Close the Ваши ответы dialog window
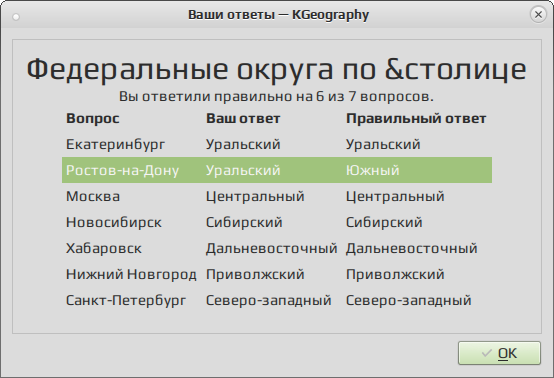 (x=538, y=14)
